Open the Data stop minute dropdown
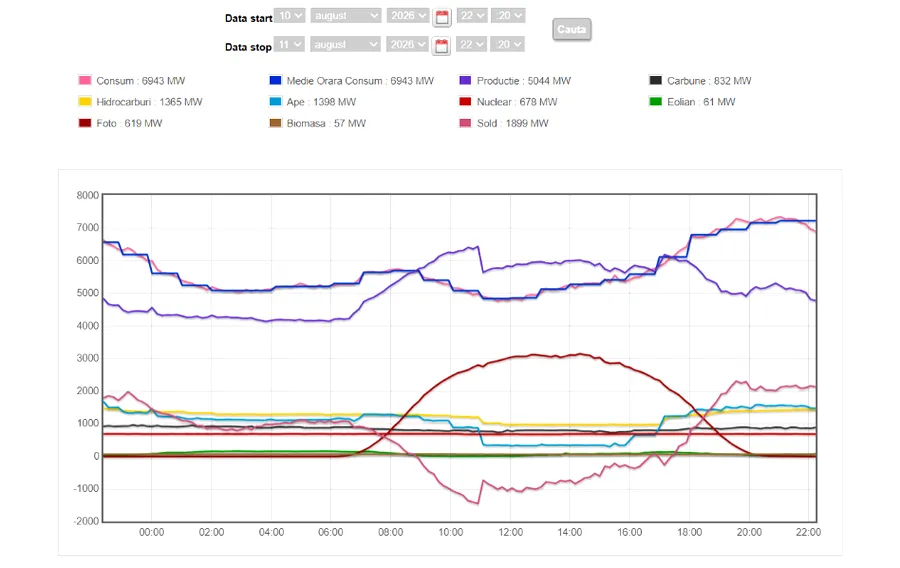900x568 pixels. pos(507,44)
